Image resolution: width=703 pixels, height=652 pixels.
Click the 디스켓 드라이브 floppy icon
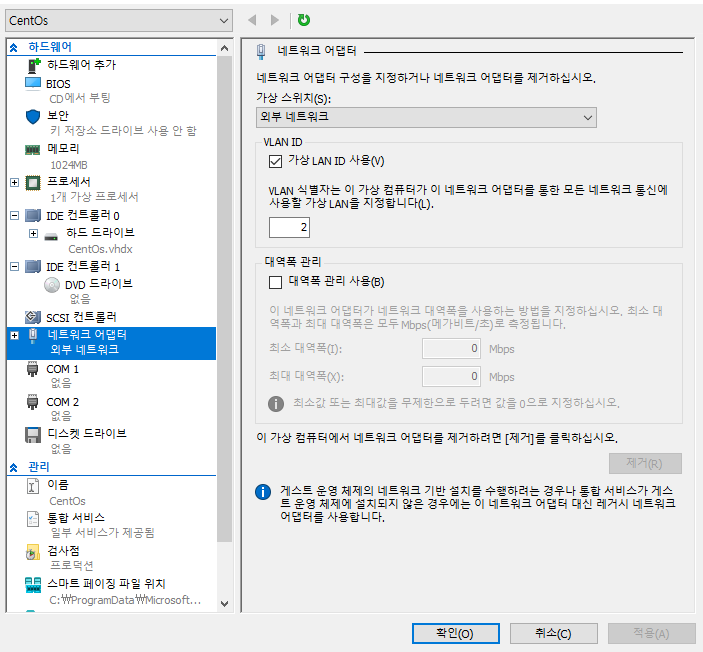point(33,435)
